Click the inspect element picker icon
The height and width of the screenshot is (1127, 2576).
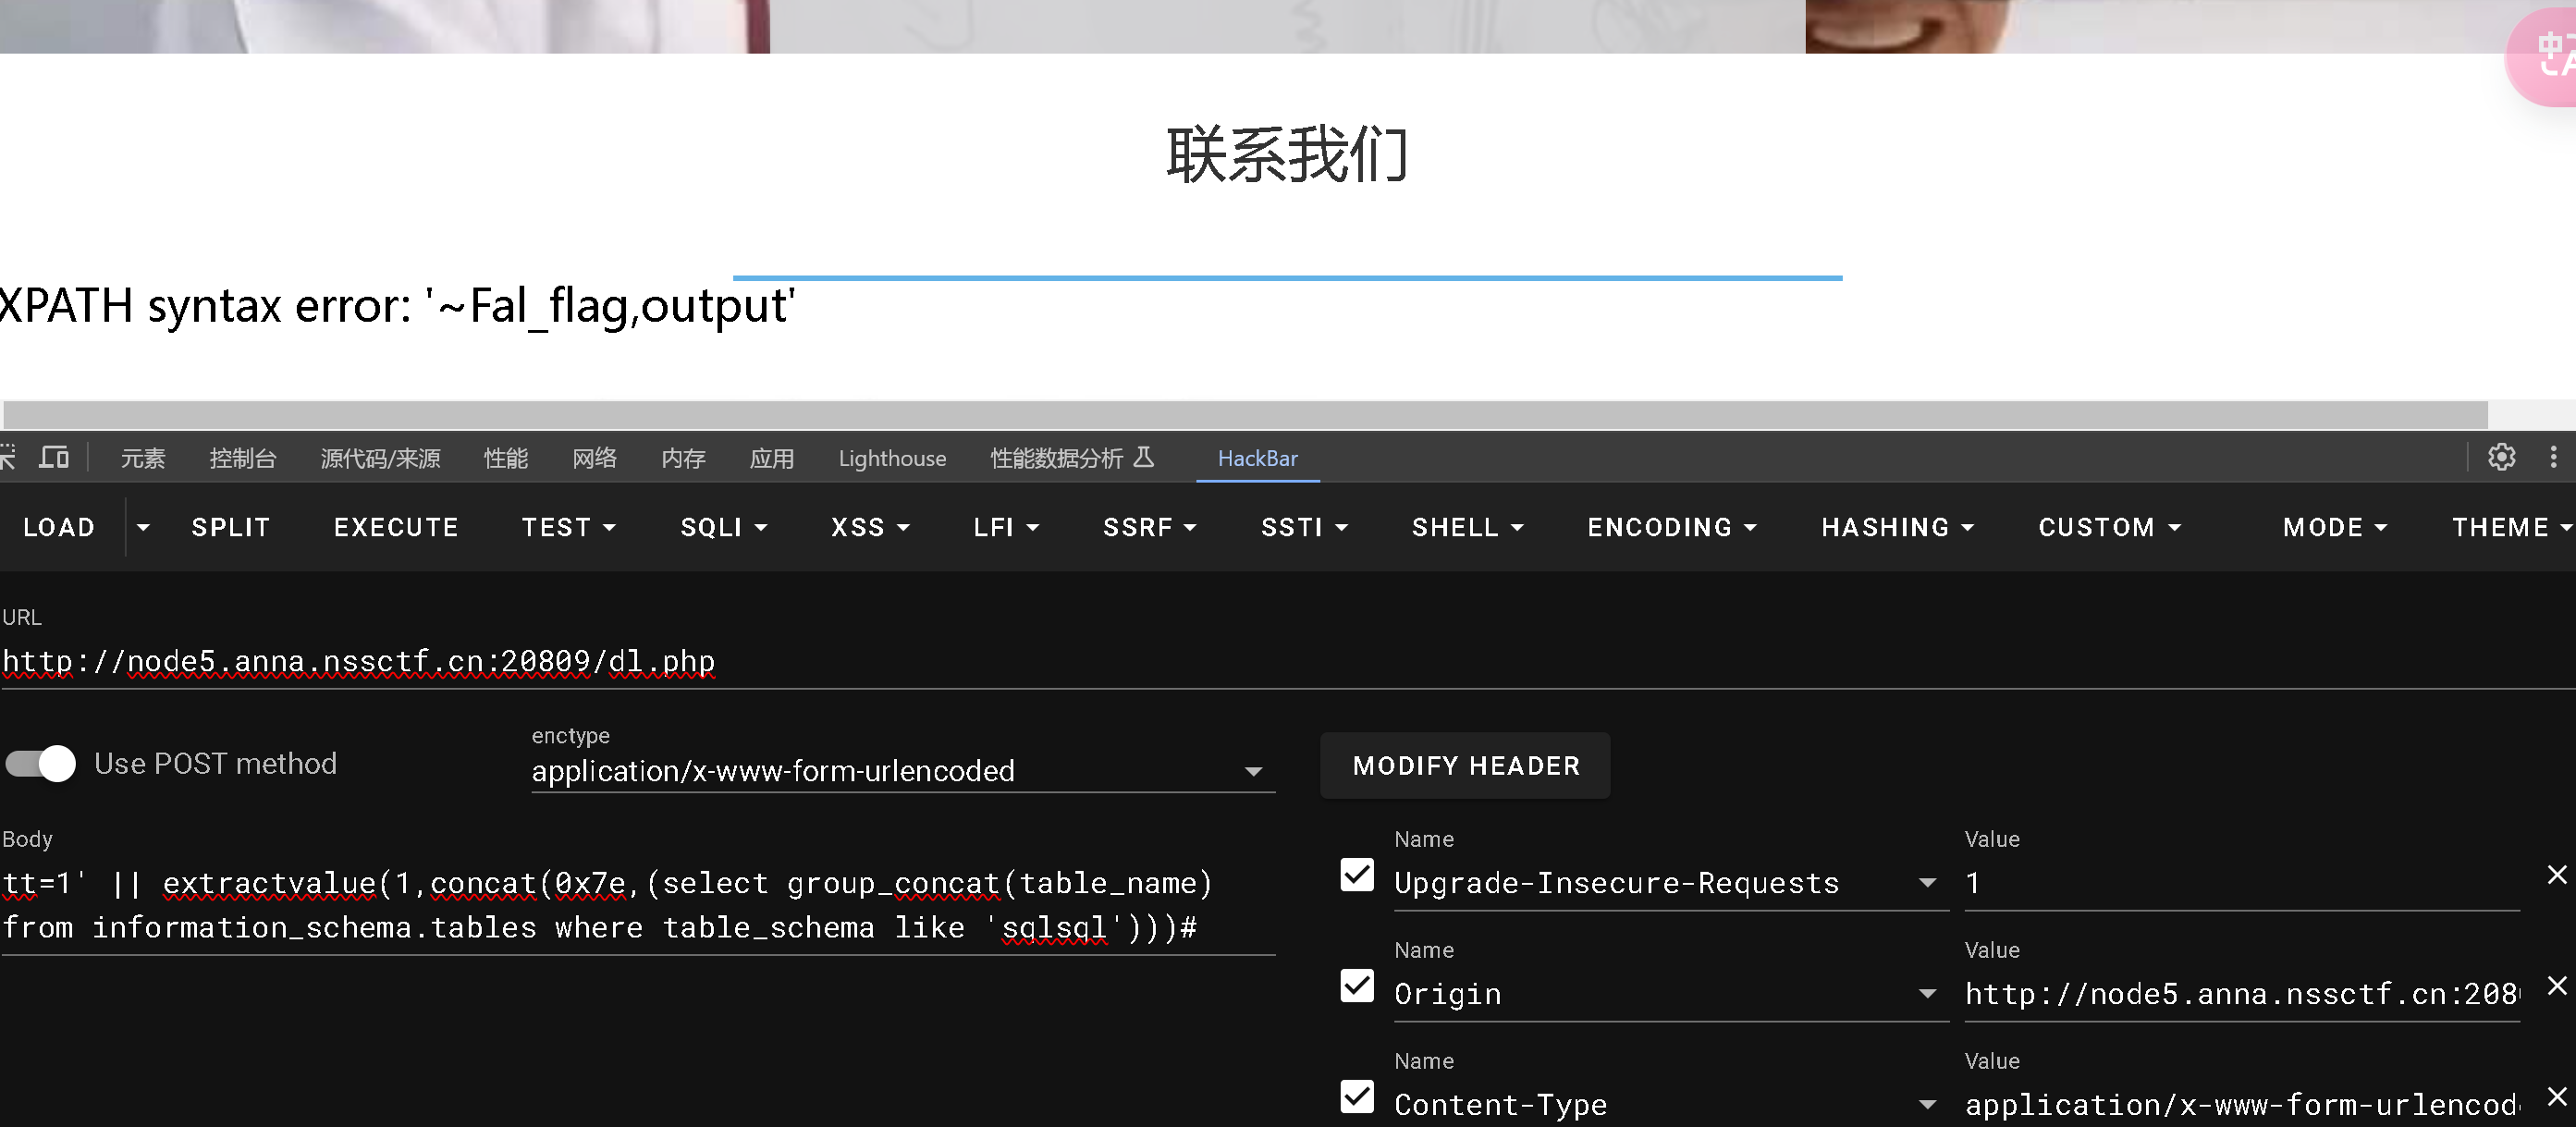point(8,457)
